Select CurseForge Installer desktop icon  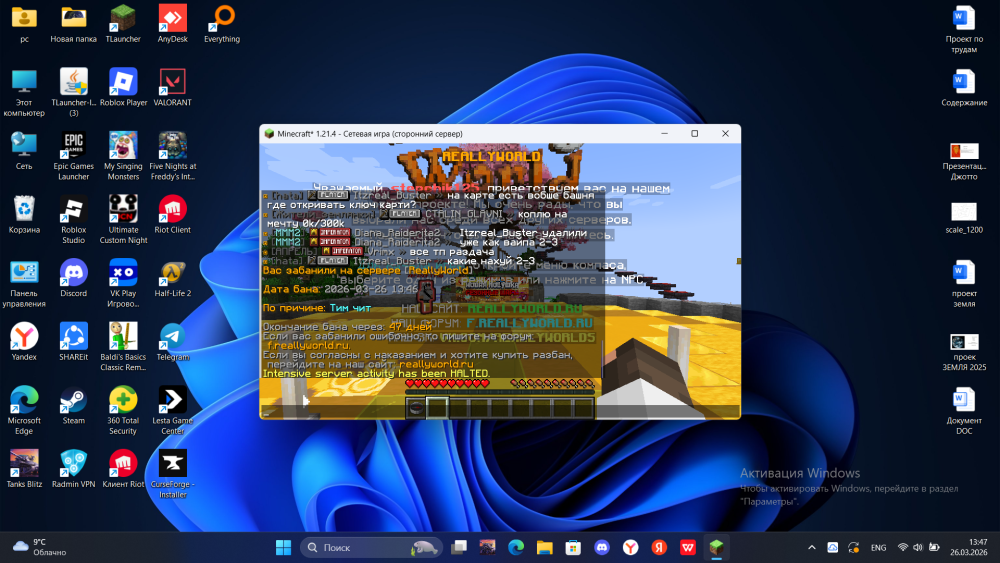coord(172,474)
